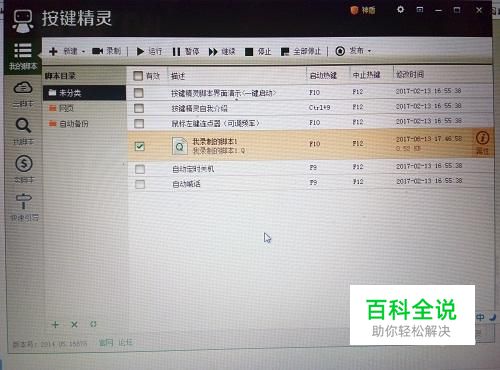Click the 中 input method tray indicator
The height and width of the screenshot is (370, 500).
tap(480, 317)
